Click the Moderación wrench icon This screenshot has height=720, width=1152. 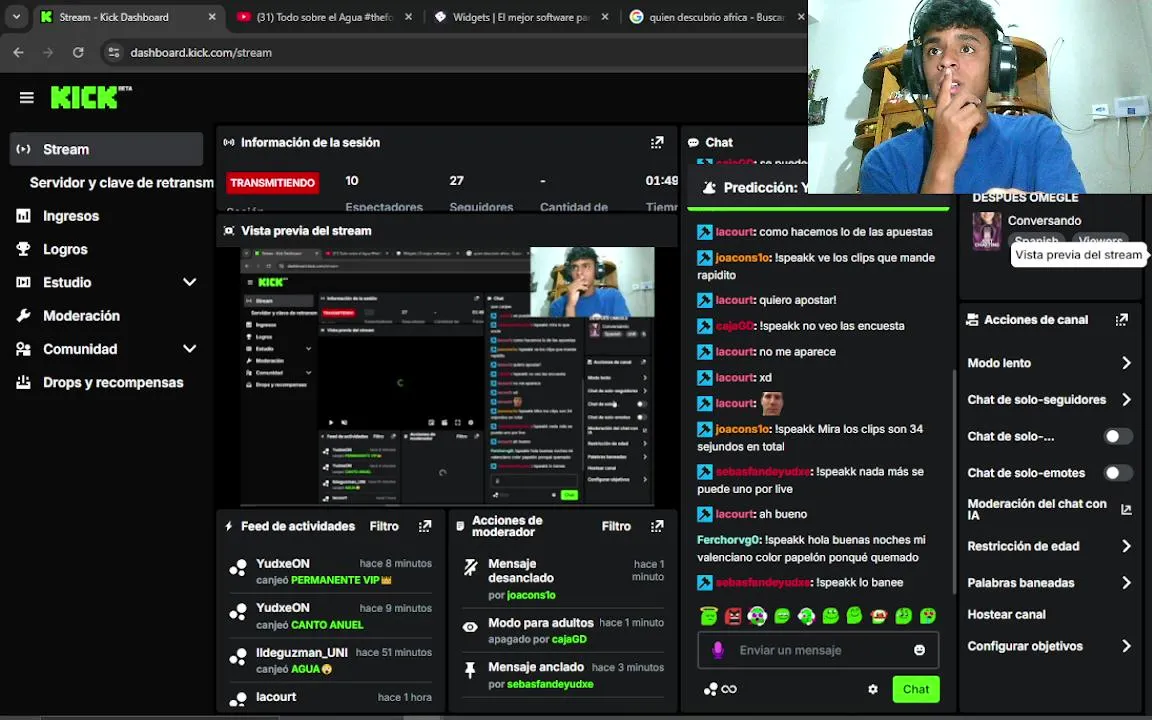pos(24,316)
